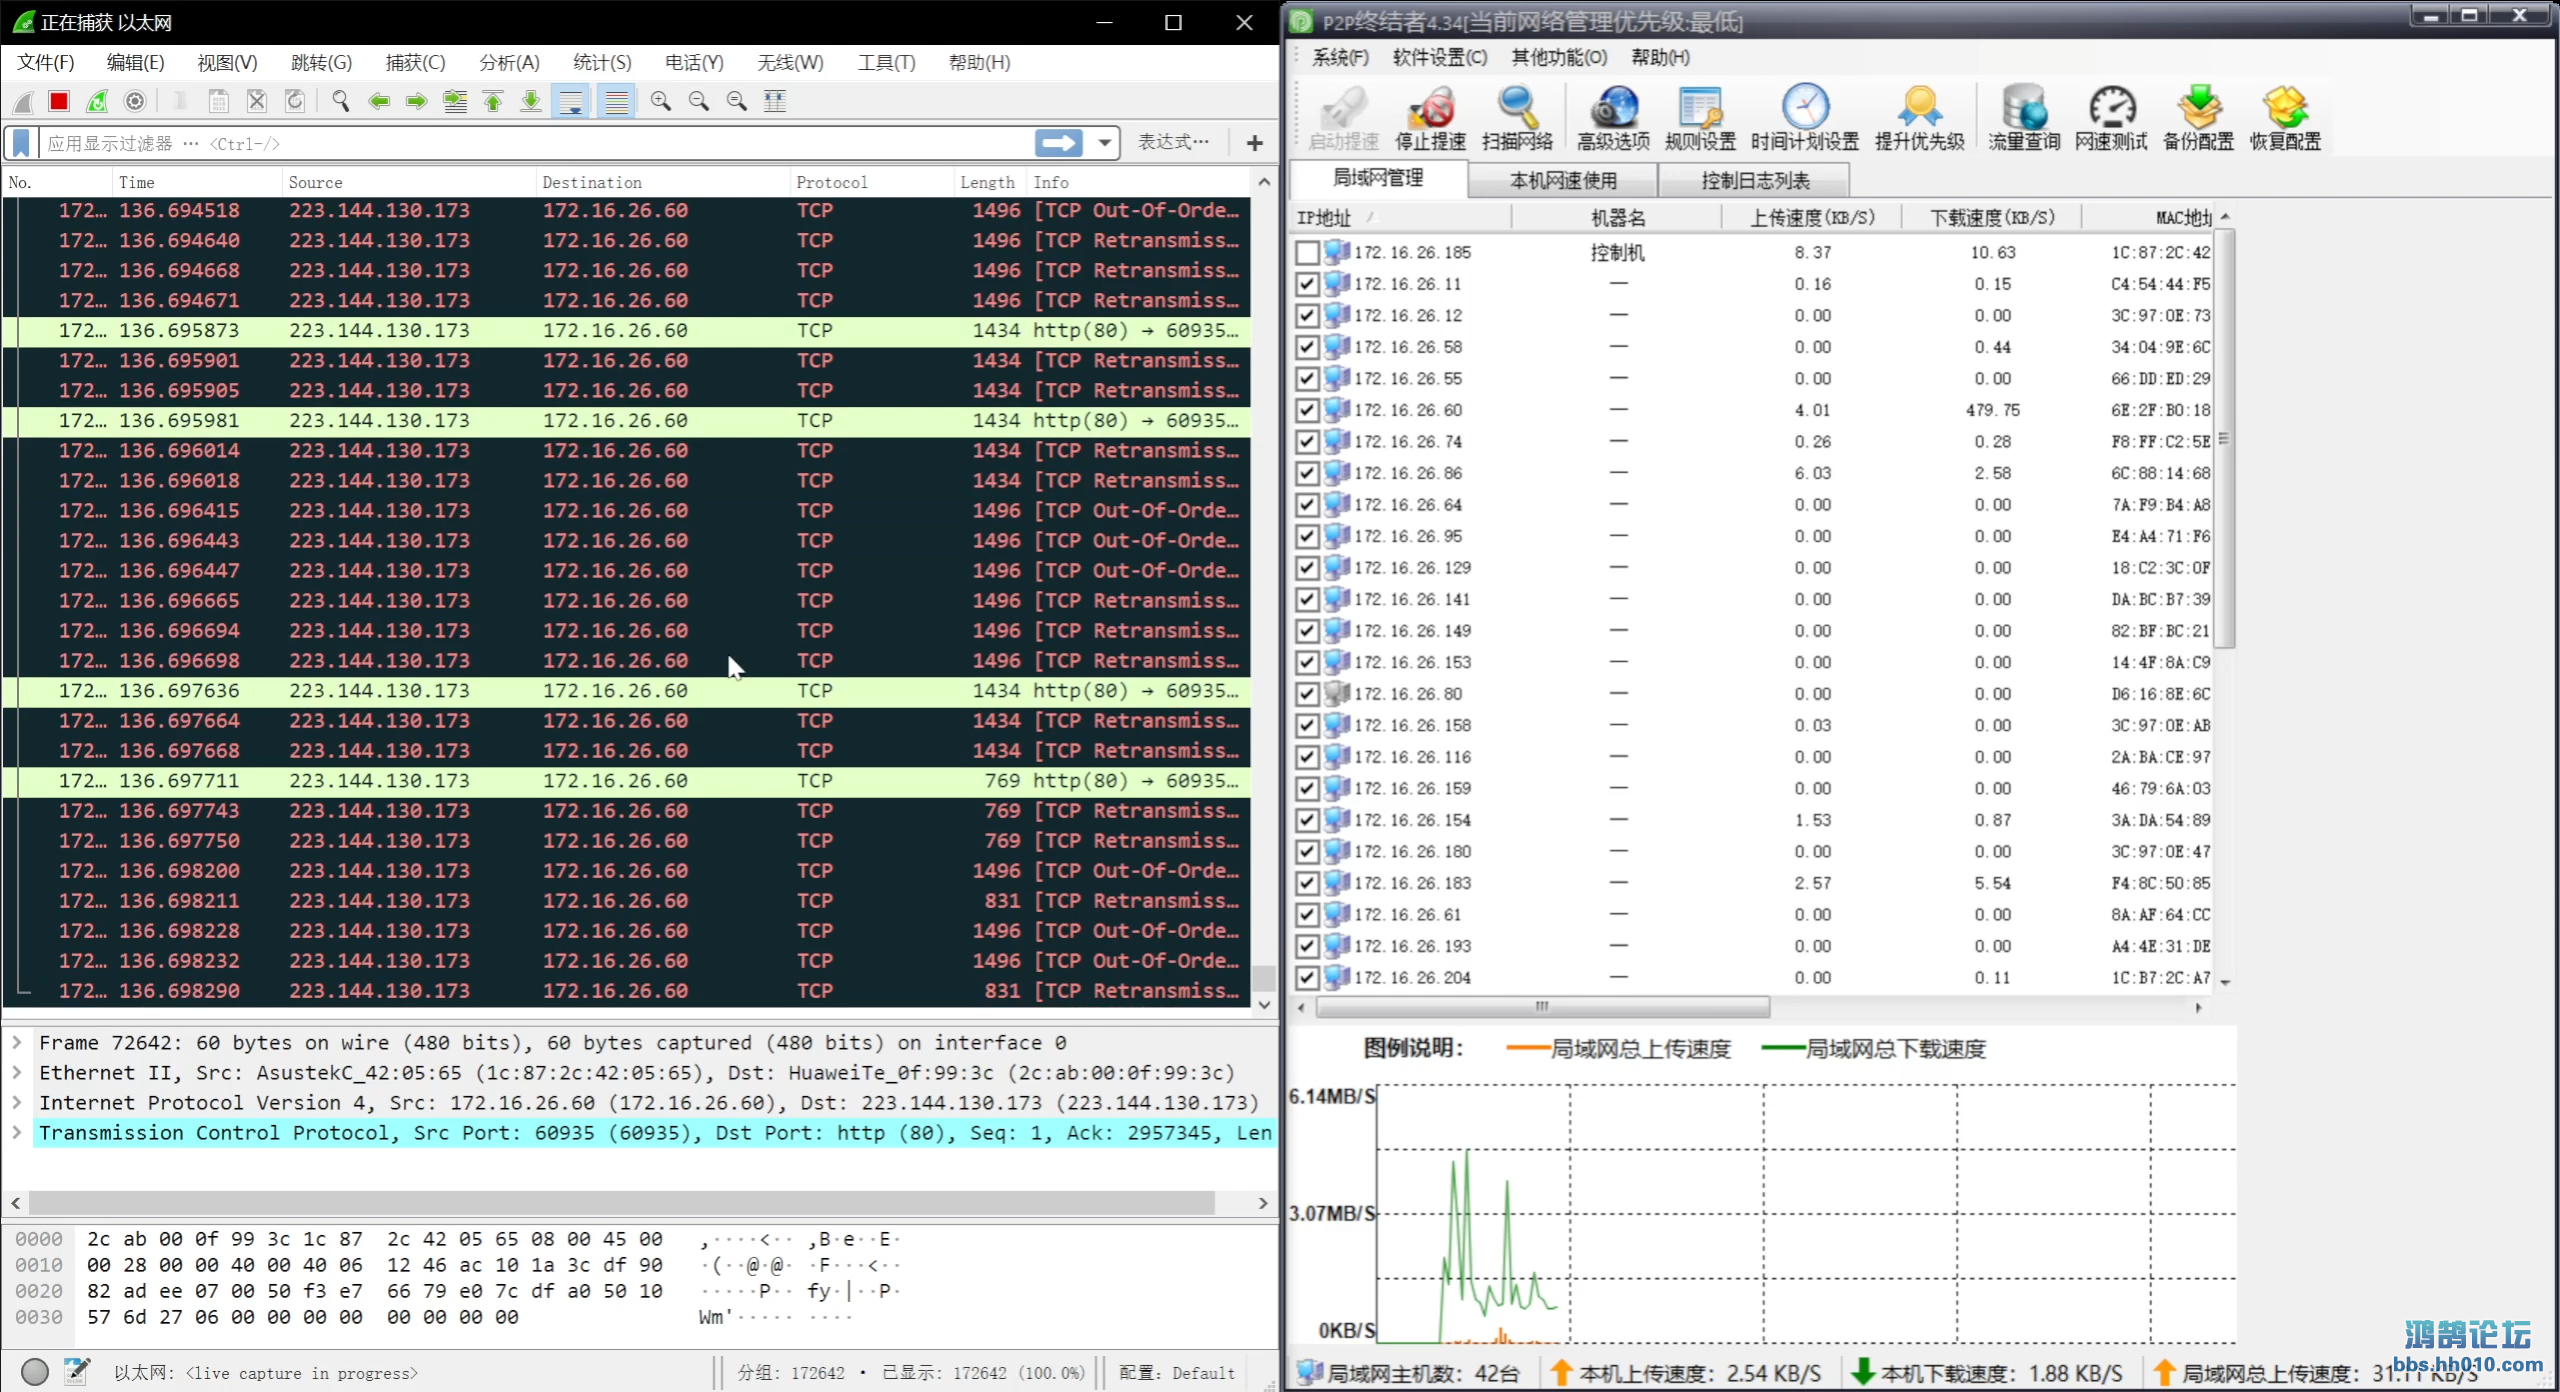The image size is (2560, 1392).
Task: Open 流量查询 traffic query icon
Action: coord(2024,118)
